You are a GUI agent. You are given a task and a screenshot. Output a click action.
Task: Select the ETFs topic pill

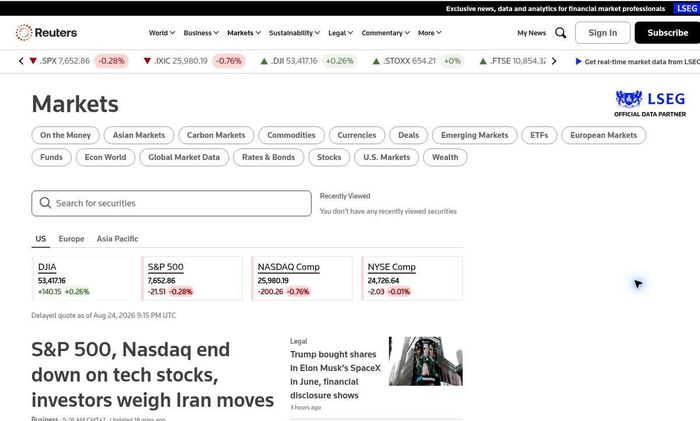point(539,135)
